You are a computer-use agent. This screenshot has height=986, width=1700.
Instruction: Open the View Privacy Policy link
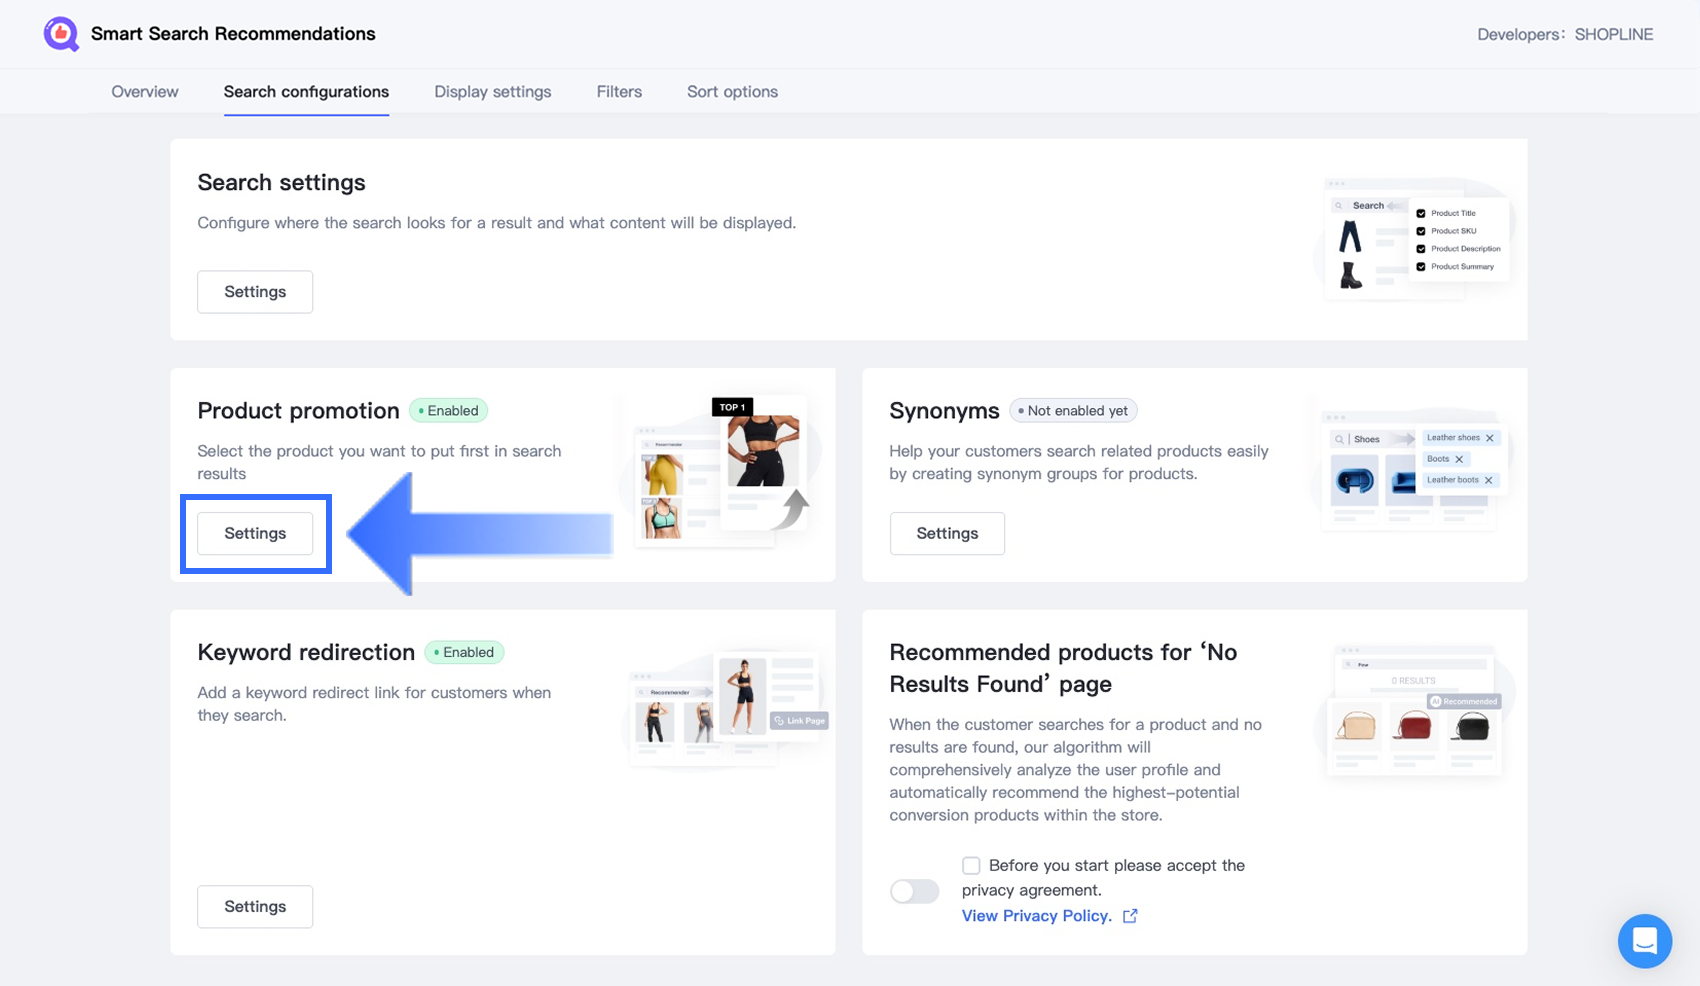point(1036,916)
